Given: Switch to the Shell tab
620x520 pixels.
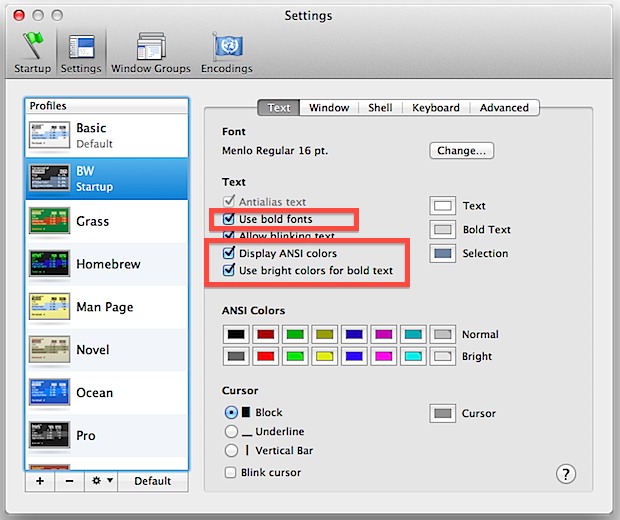Looking at the screenshot, I should (380, 108).
